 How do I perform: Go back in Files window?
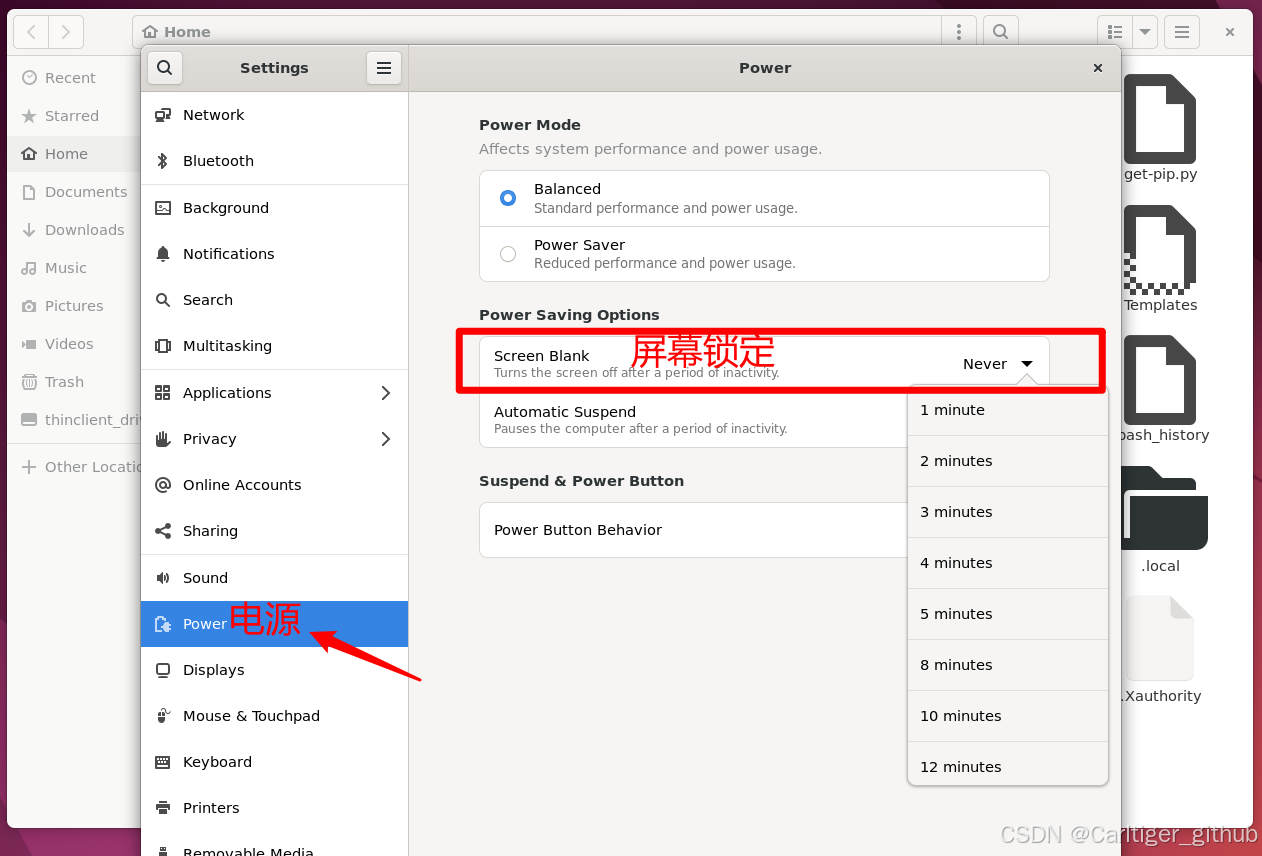(x=31, y=32)
